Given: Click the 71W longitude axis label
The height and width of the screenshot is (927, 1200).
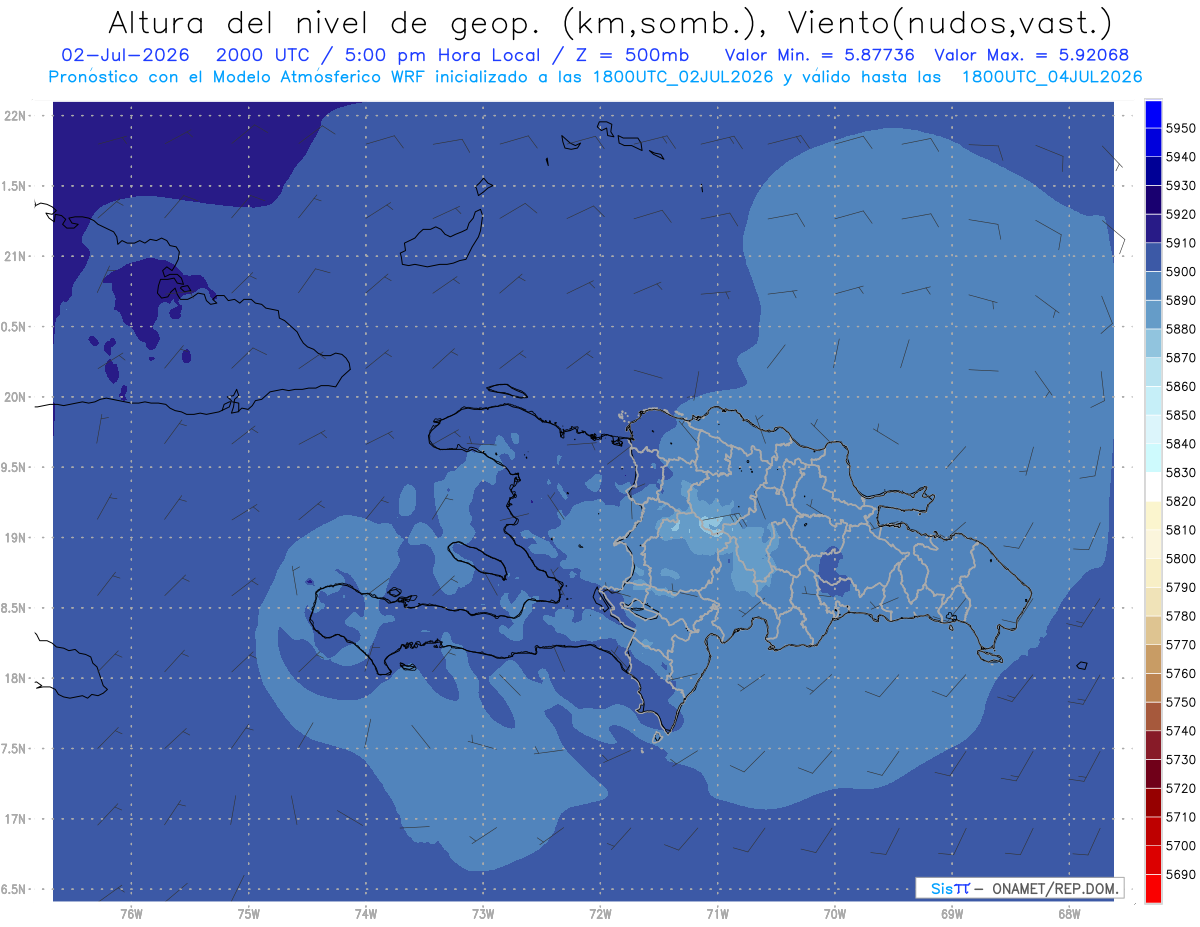Looking at the screenshot, I should click(x=717, y=913).
